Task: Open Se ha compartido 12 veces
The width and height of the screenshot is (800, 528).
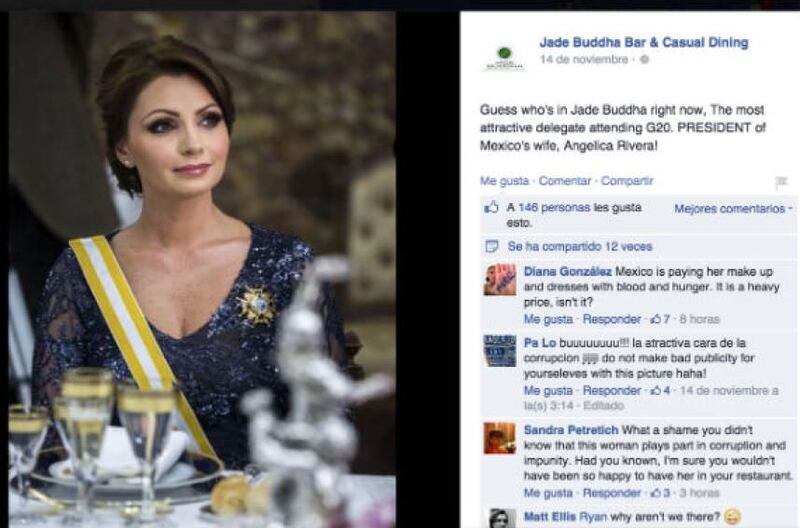Action: point(580,246)
